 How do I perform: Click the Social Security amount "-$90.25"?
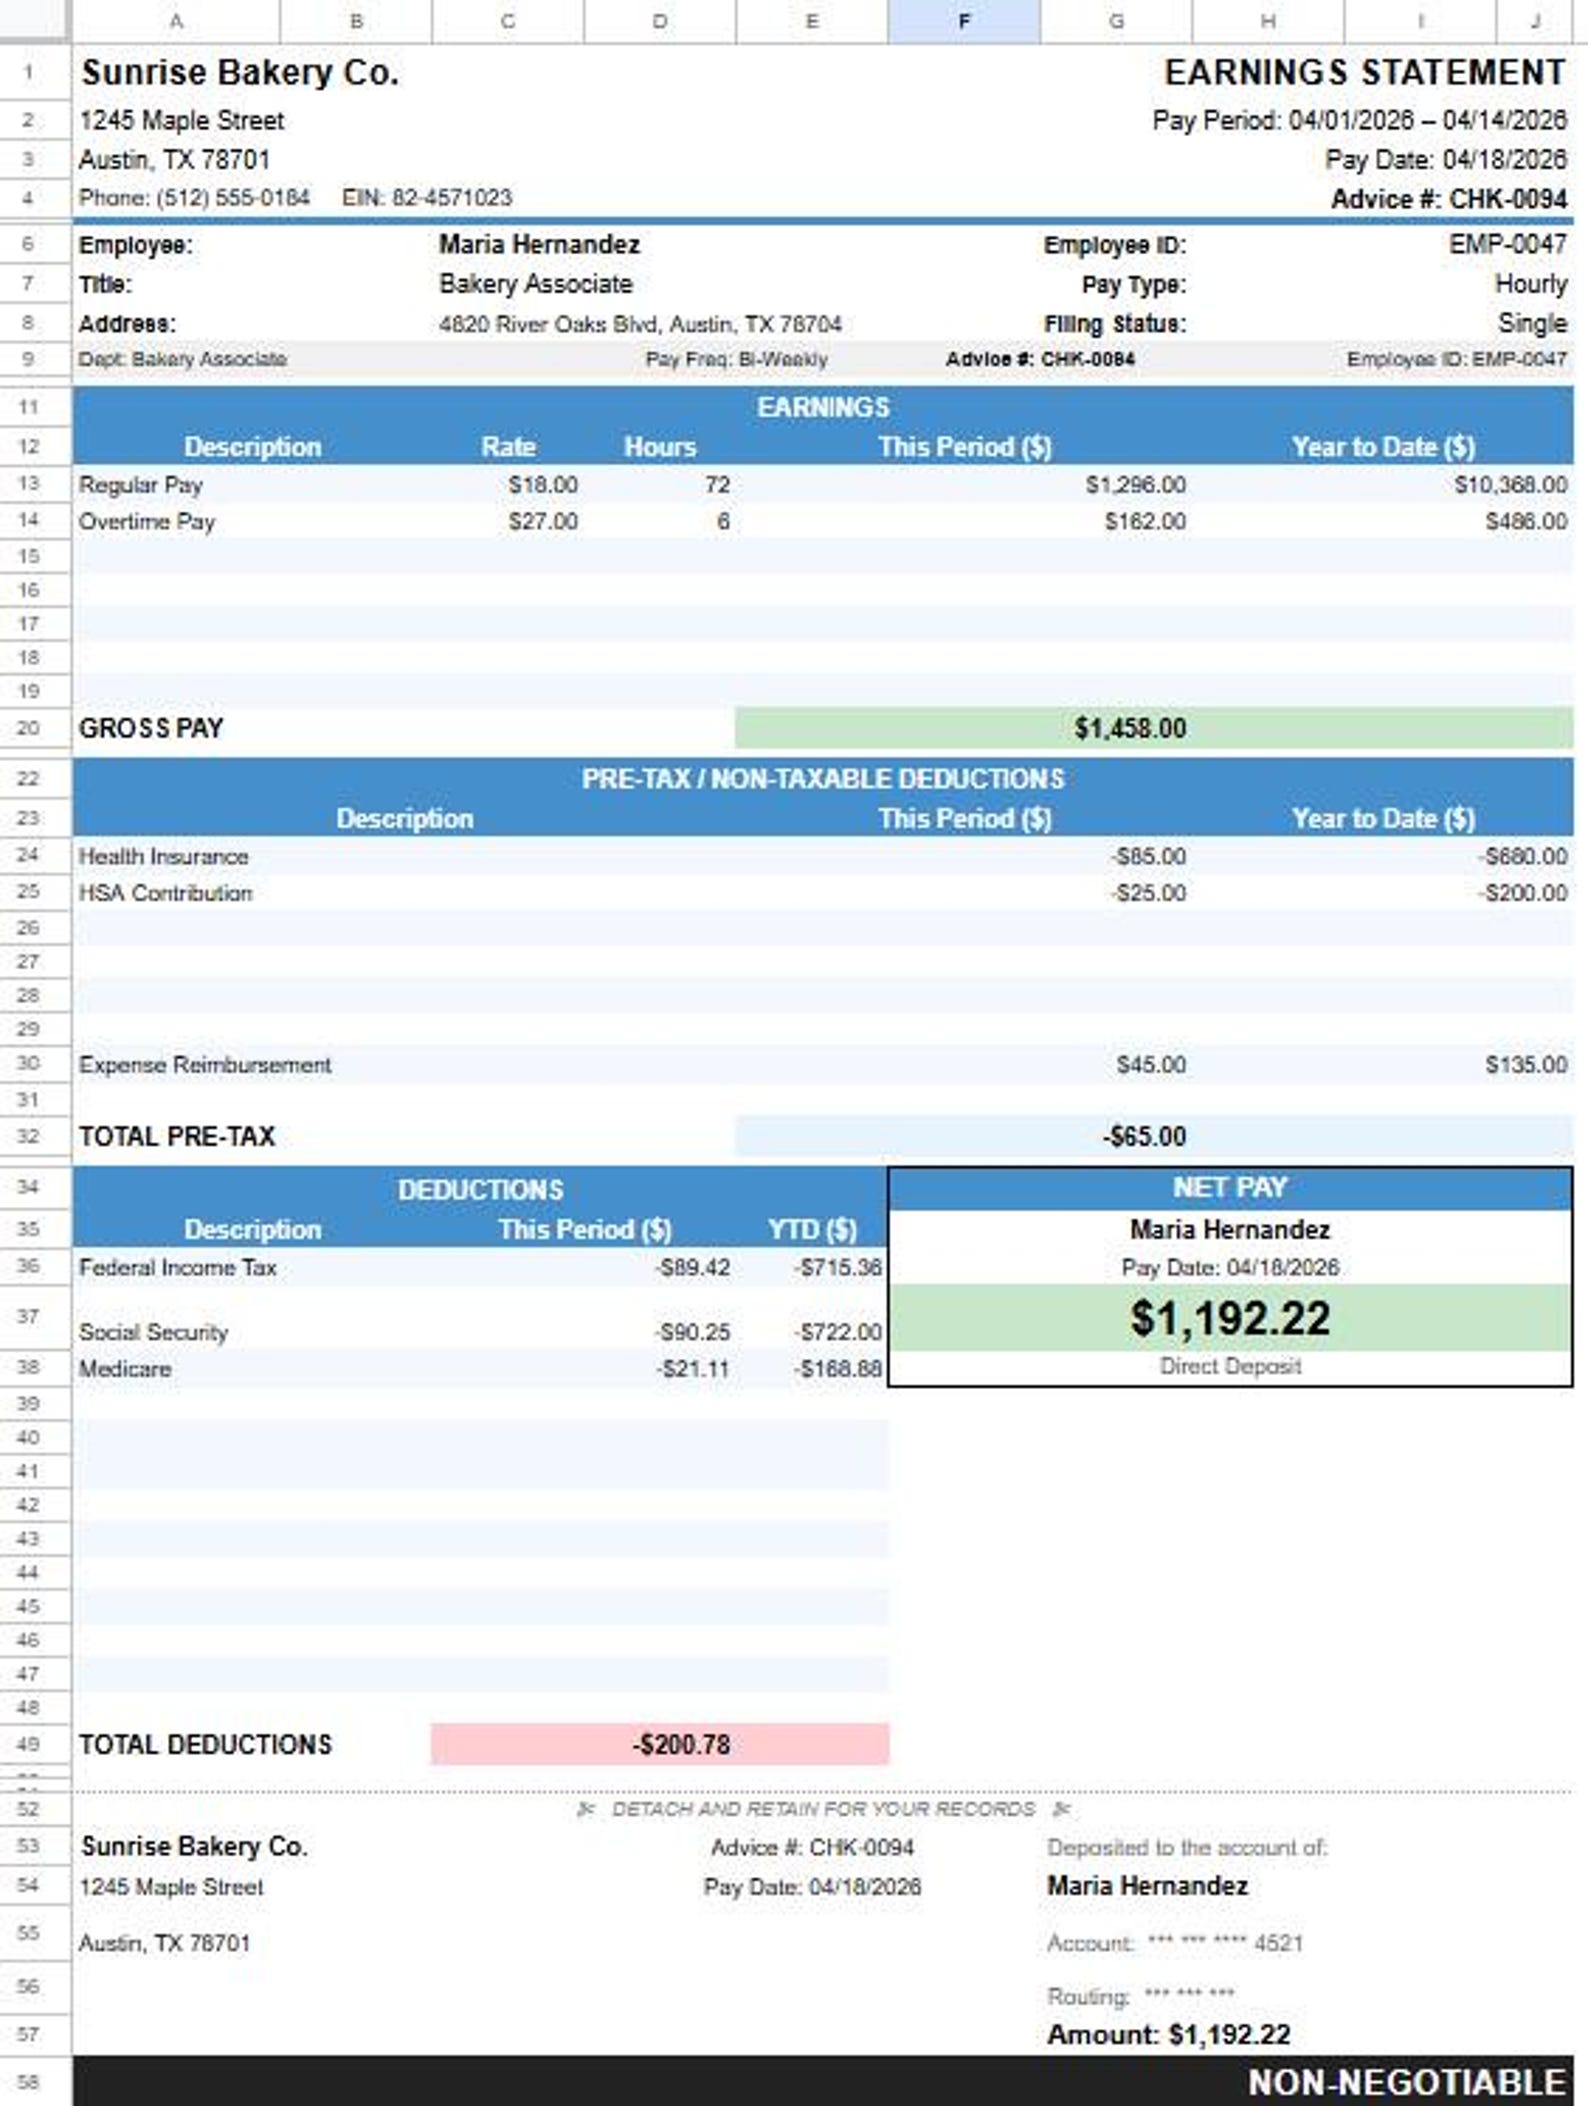(x=693, y=1332)
